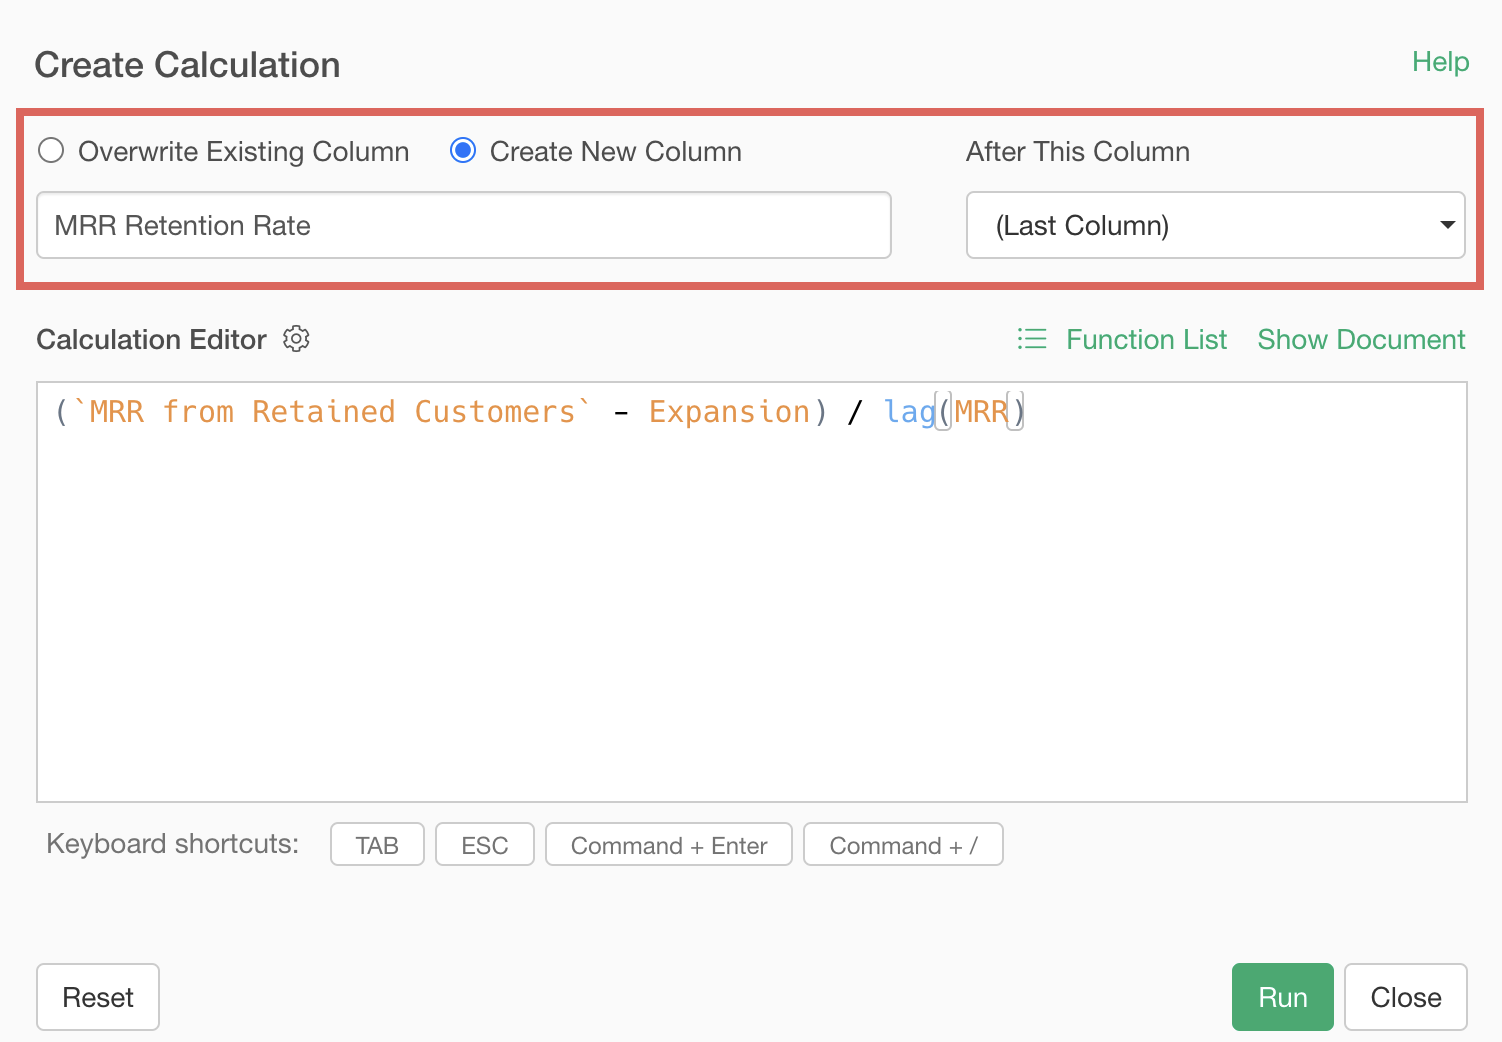Select the Command + Enter shortcut hint
1502x1042 pixels.
coord(668,845)
